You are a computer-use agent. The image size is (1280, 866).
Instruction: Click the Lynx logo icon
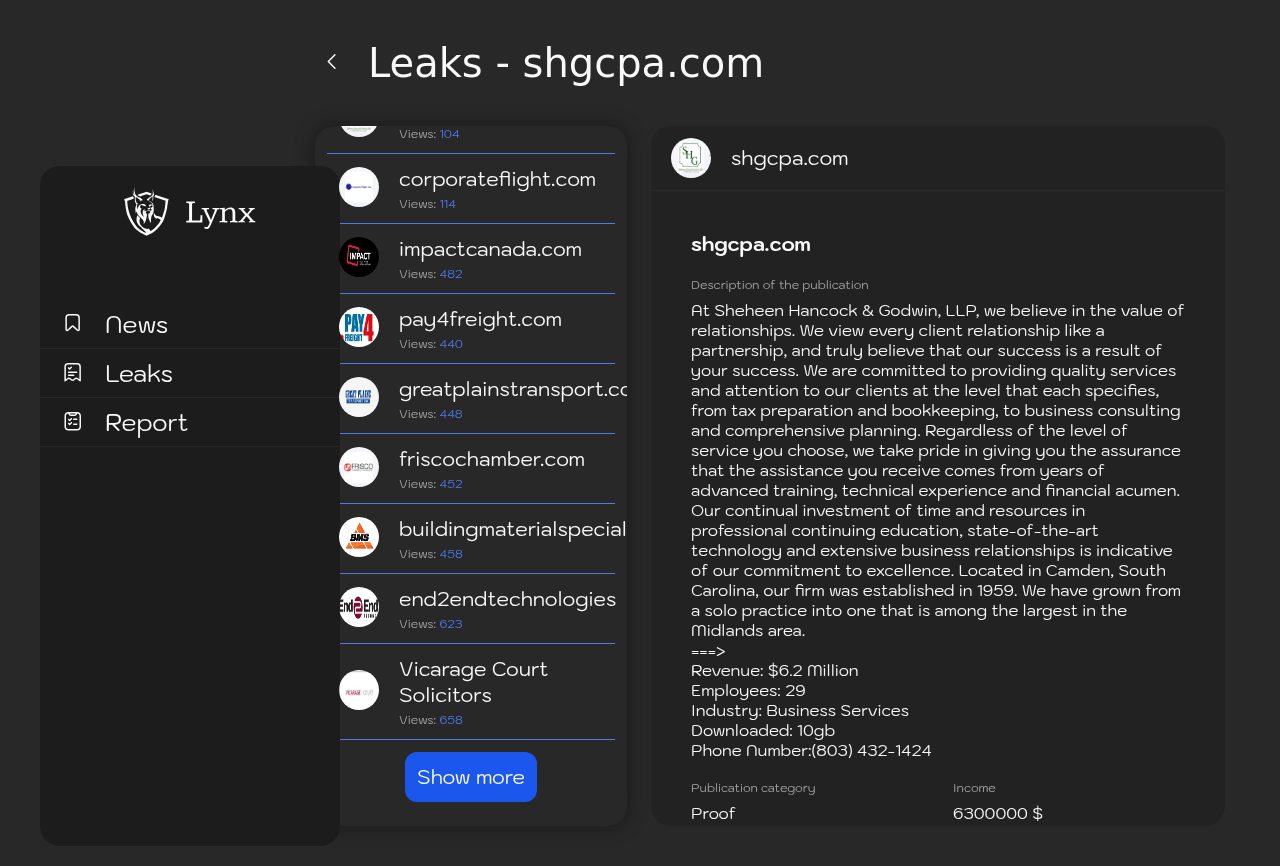point(146,212)
